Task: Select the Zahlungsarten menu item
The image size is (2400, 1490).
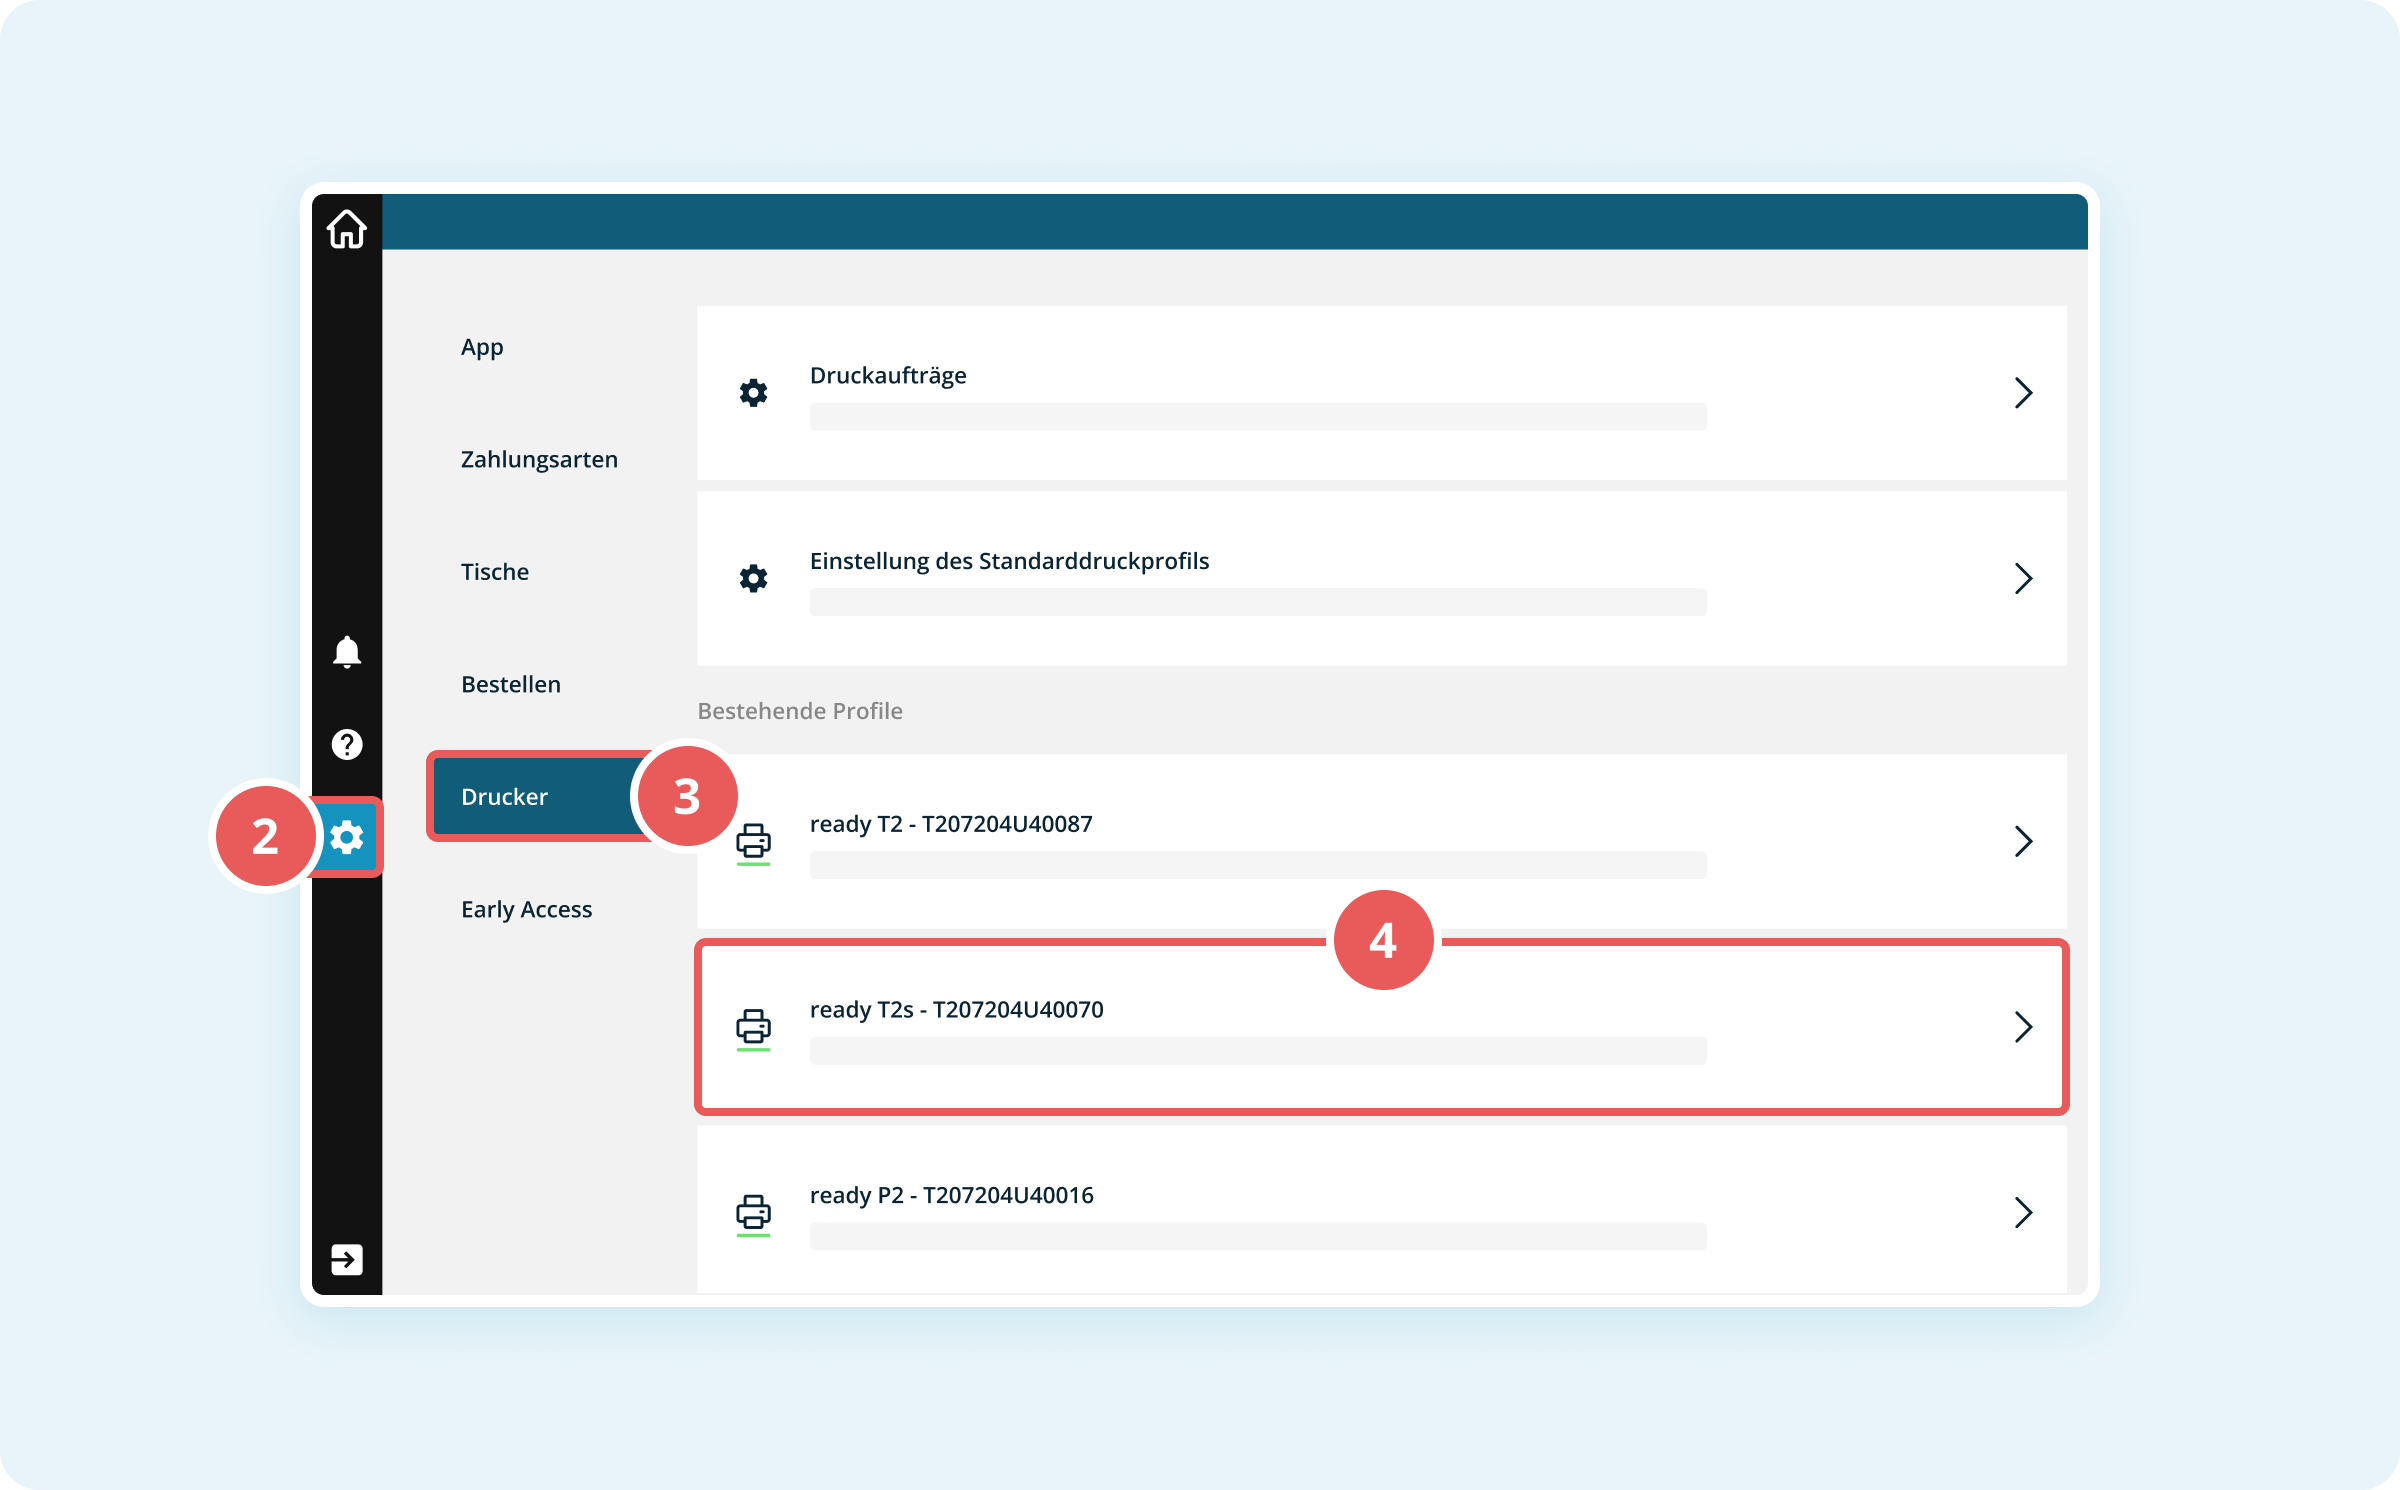Action: click(539, 460)
